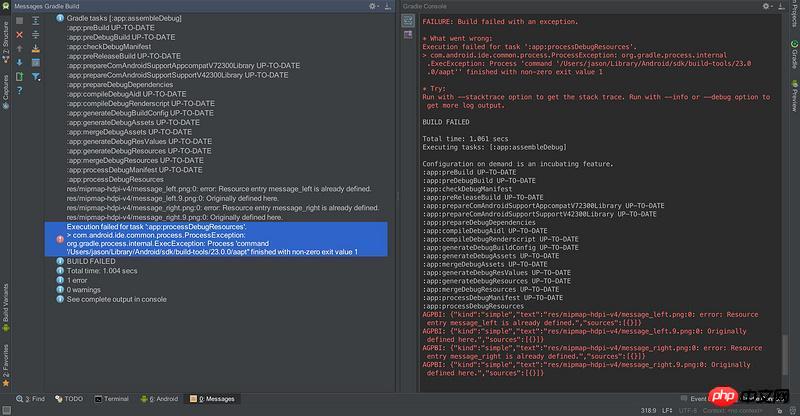Viewport: 800px width, 416px height.
Task: Click the Gradle Console vertical scrollbar thumb
Action: coord(785,355)
